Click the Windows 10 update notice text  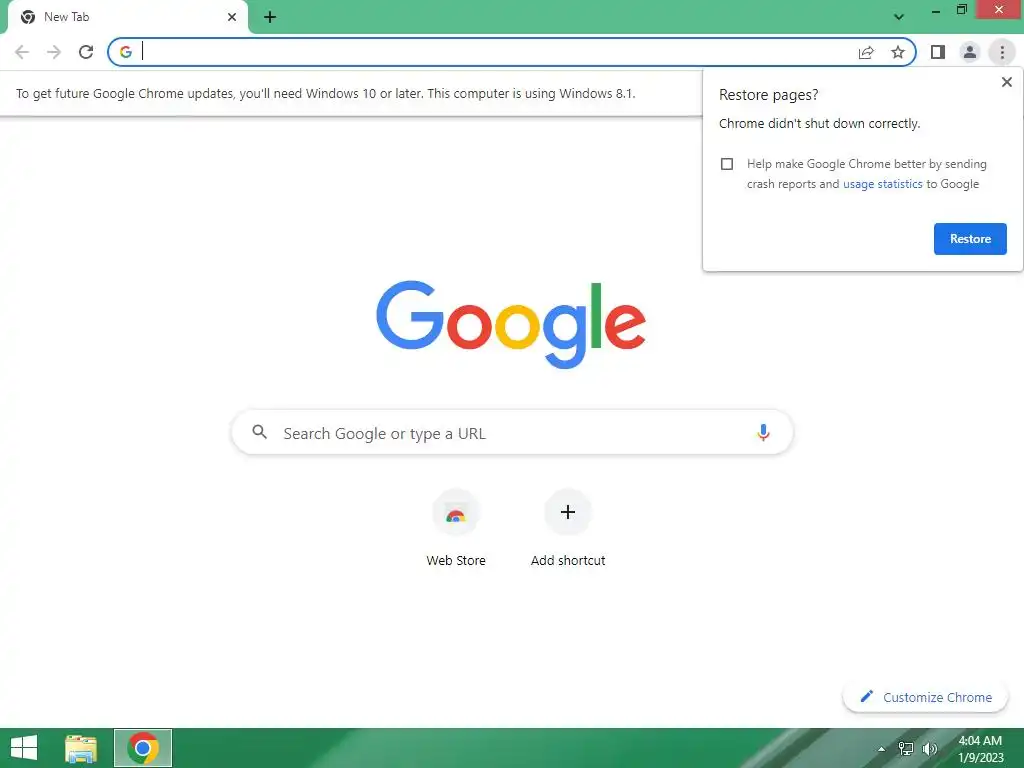325,93
